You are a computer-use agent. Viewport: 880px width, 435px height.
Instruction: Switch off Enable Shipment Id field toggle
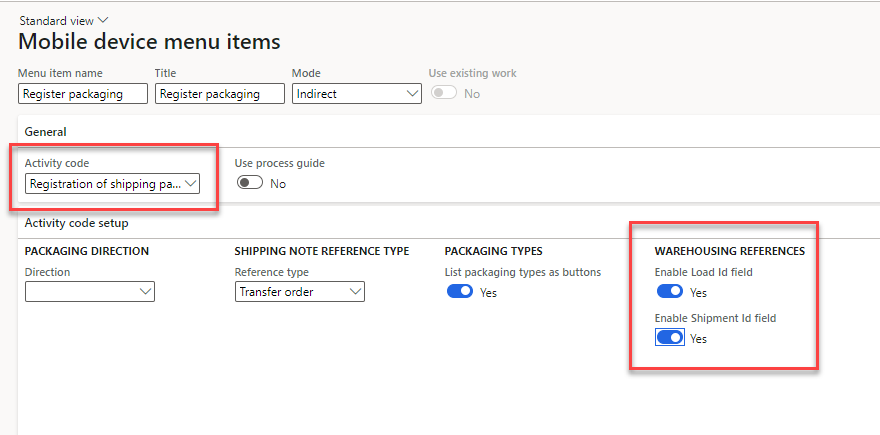coord(669,338)
